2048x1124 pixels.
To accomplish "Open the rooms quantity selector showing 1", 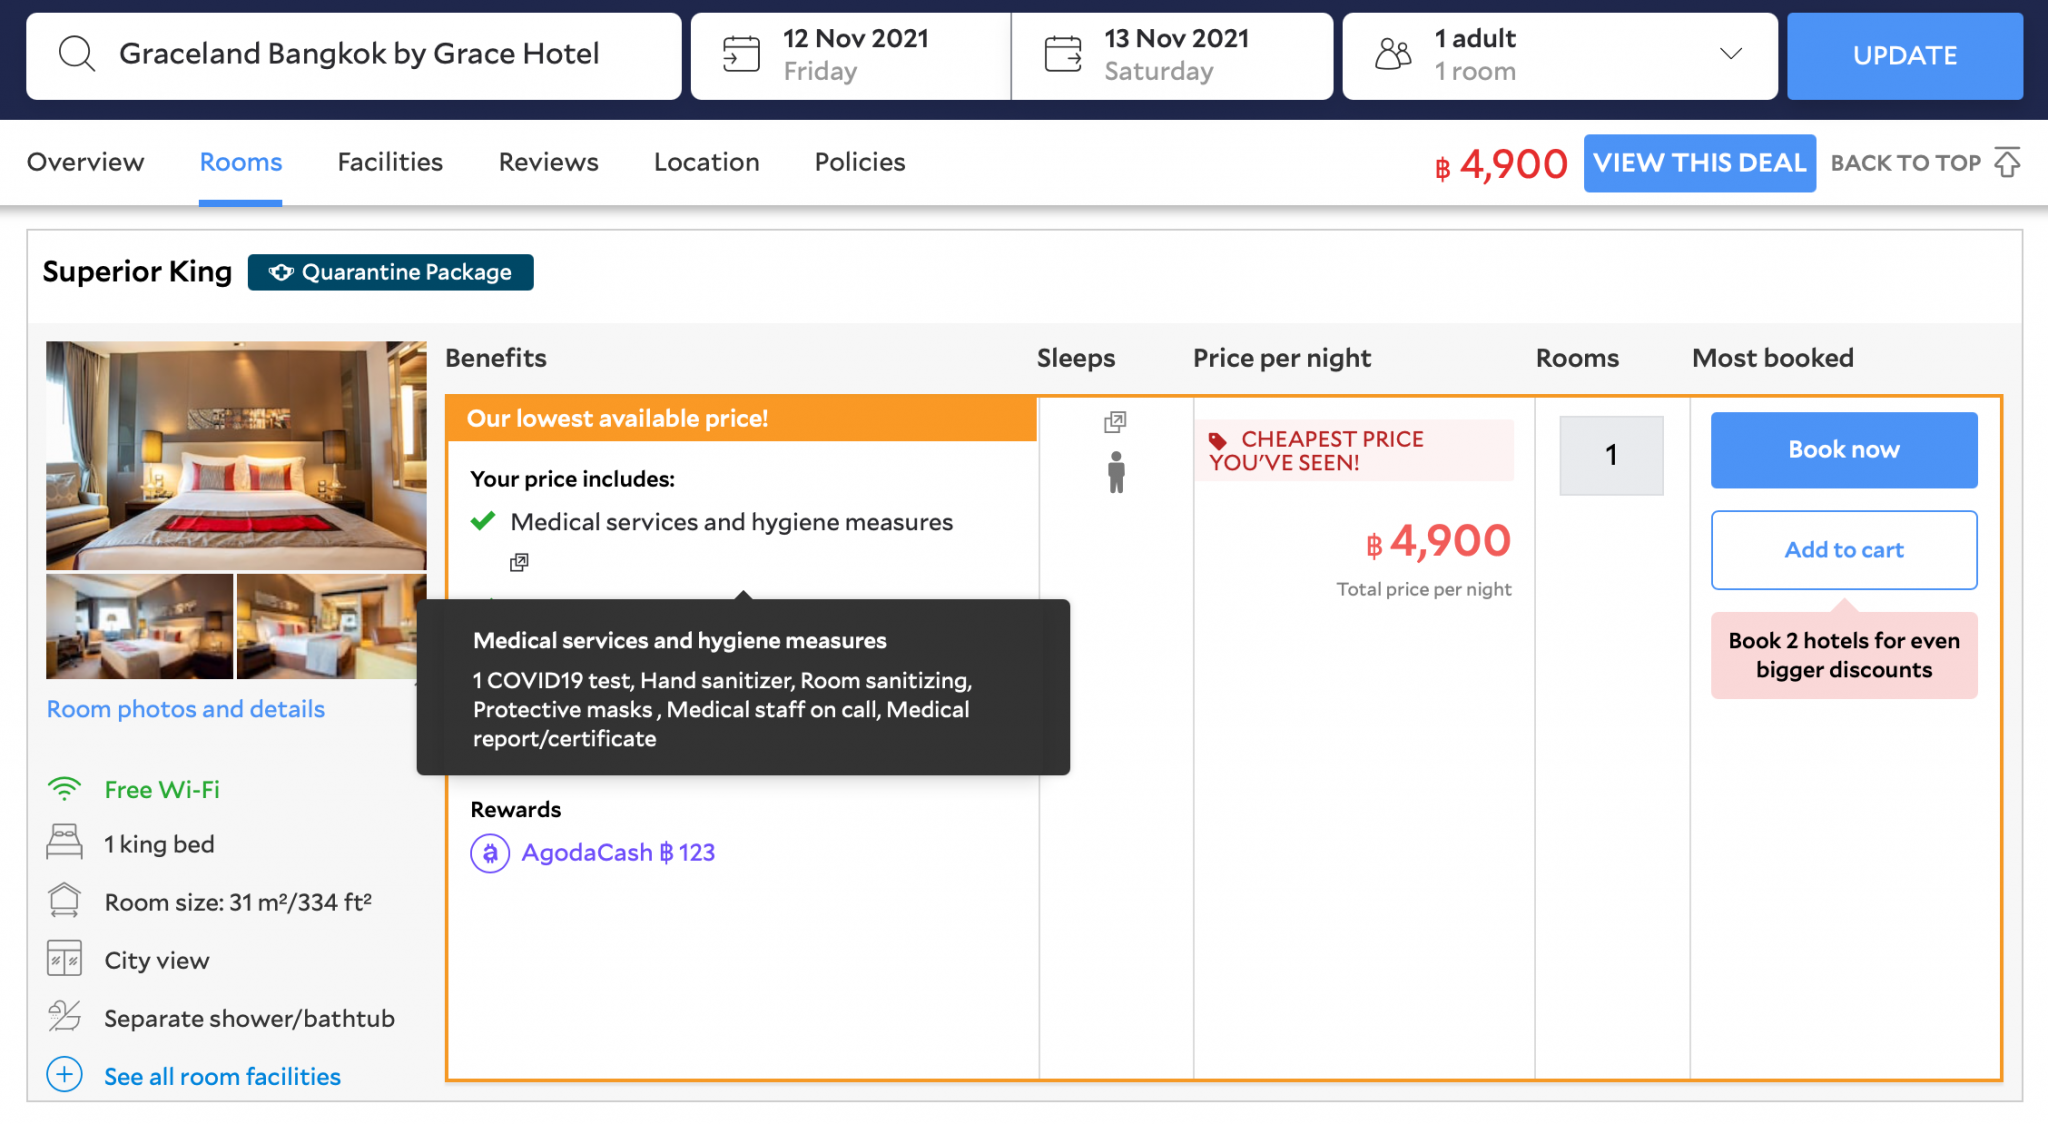I will [1611, 455].
